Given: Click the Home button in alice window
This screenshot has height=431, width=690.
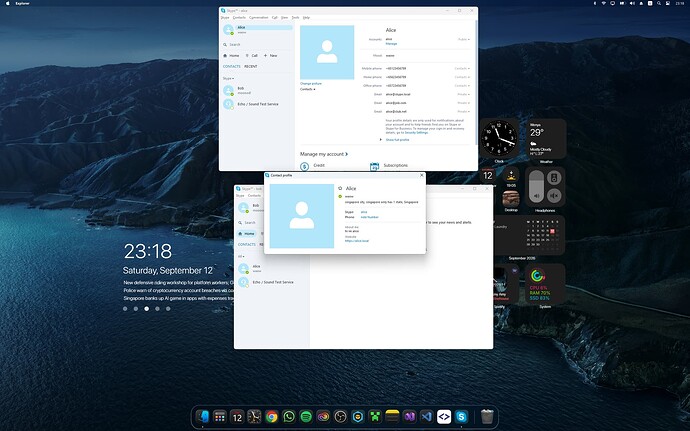Looking at the screenshot, I should click(231, 55).
